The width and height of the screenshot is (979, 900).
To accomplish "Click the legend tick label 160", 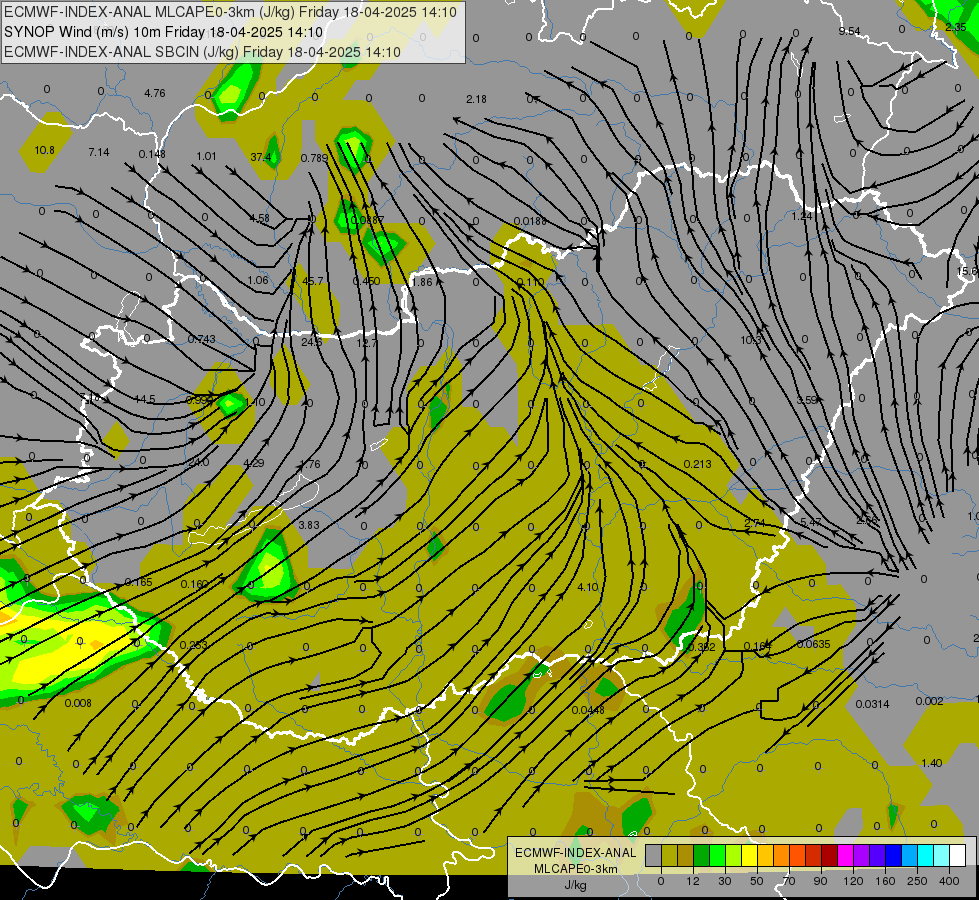I will [x=885, y=881].
